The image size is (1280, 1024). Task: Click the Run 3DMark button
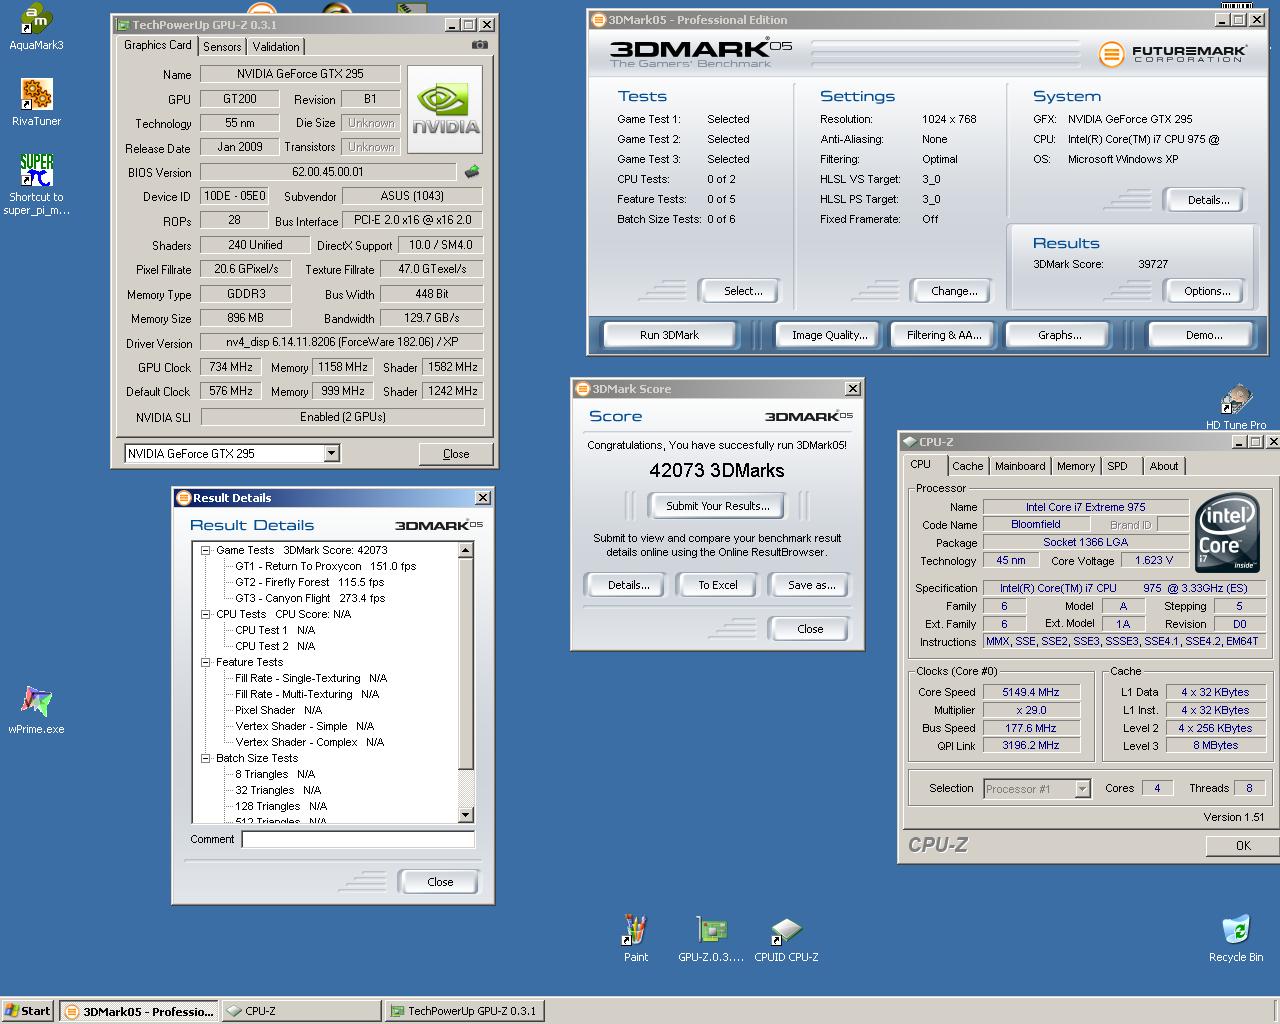coord(669,335)
